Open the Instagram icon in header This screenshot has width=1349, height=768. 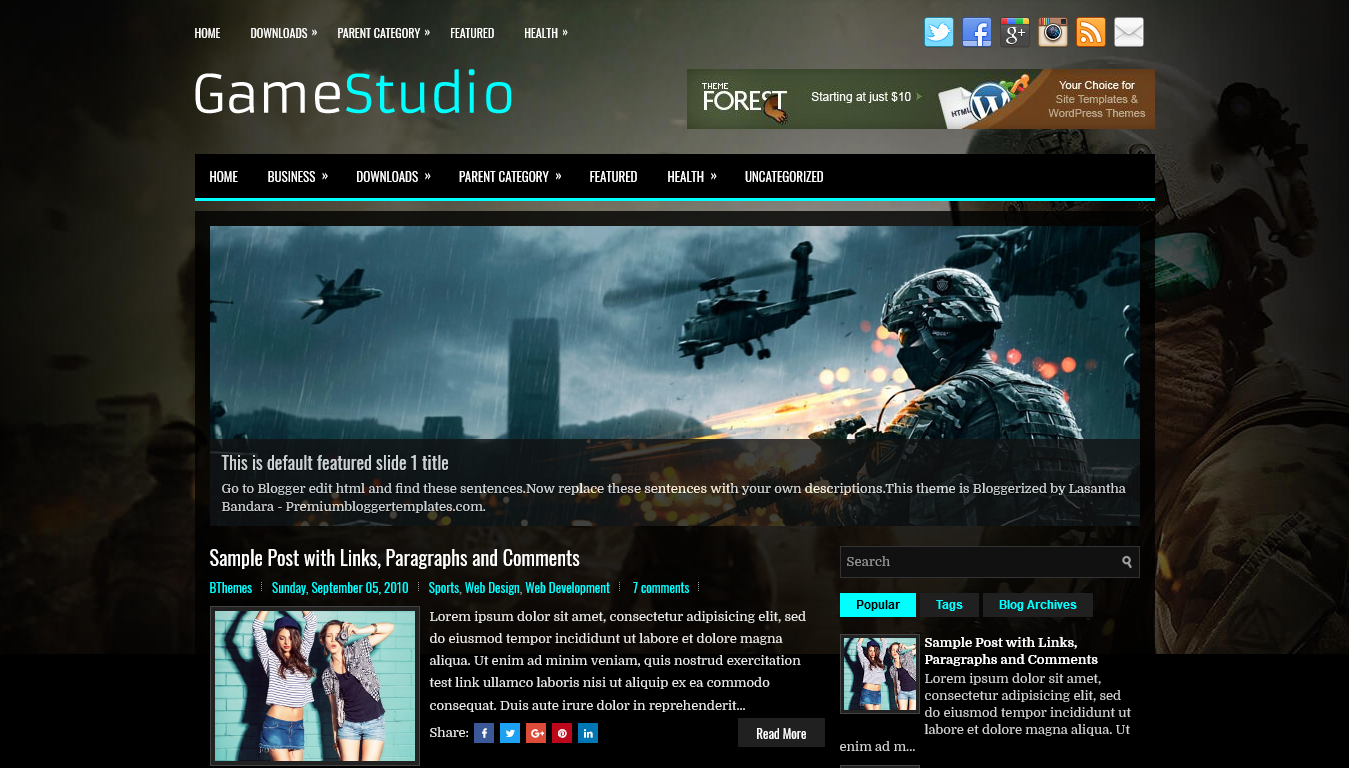(1053, 32)
